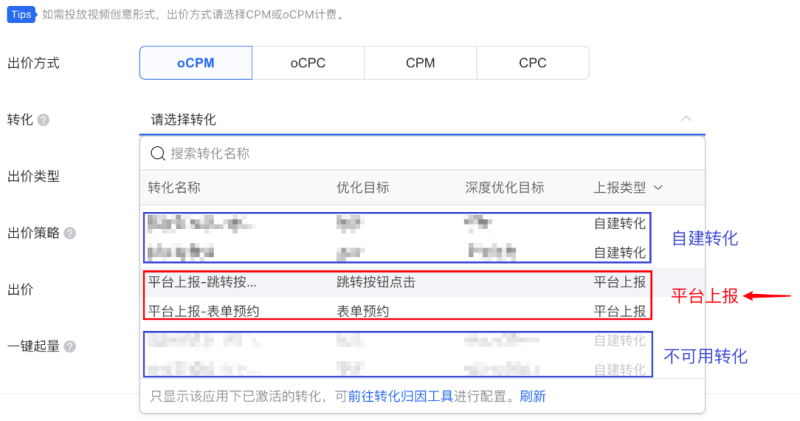
Task: Click the 搜索转化名称 search box
Action: (422, 153)
